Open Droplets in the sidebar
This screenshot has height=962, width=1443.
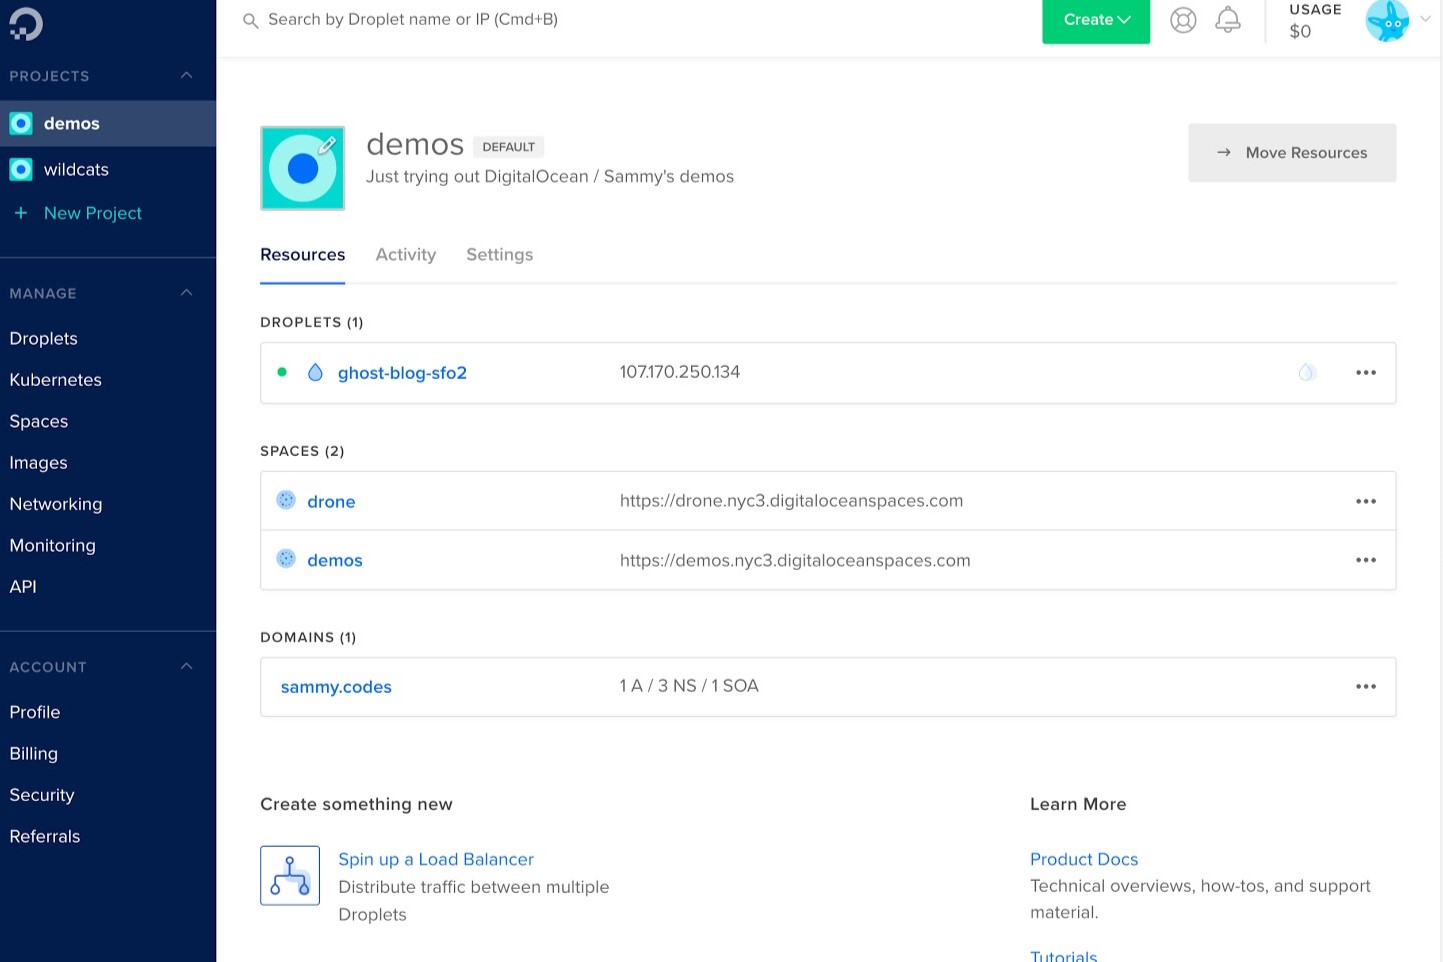[43, 338]
